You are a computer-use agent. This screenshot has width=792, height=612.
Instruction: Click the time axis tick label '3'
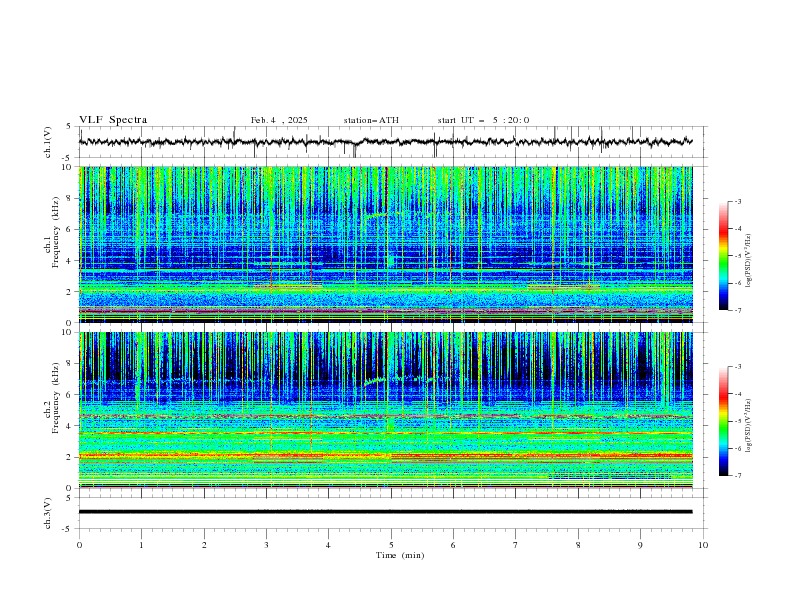pos(266,545)
